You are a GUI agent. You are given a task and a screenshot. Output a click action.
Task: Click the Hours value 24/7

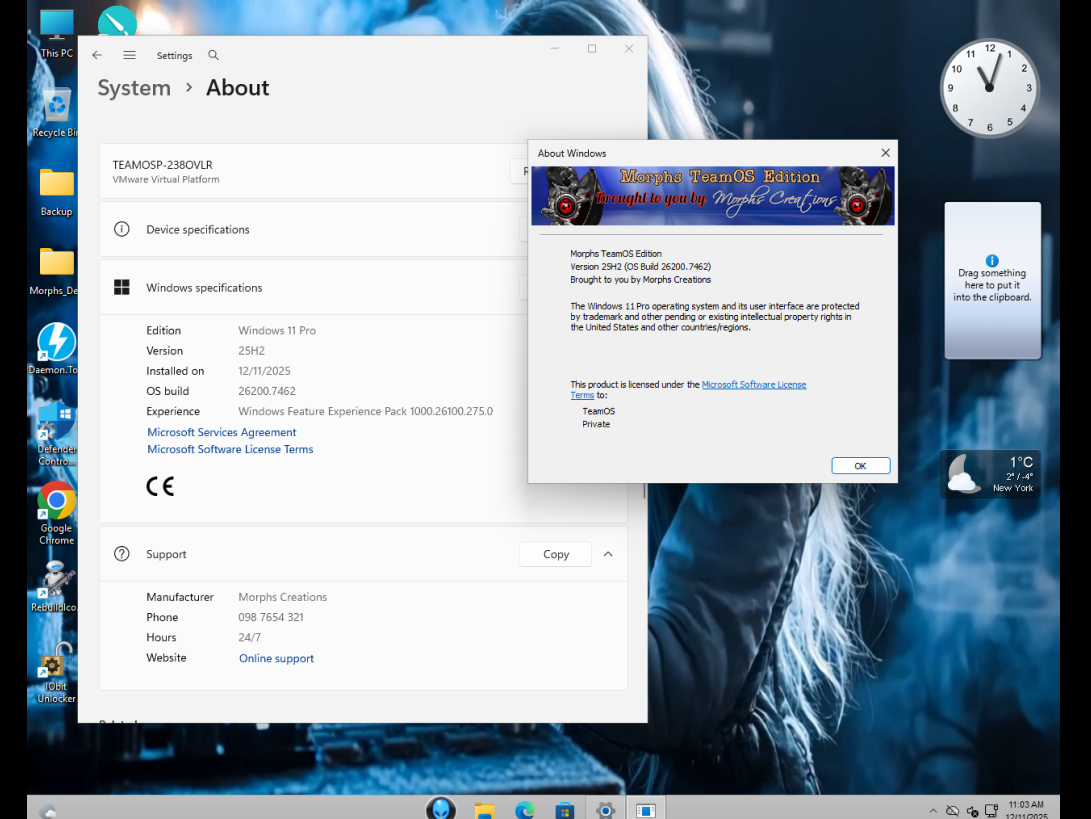[x=249, y=637]
